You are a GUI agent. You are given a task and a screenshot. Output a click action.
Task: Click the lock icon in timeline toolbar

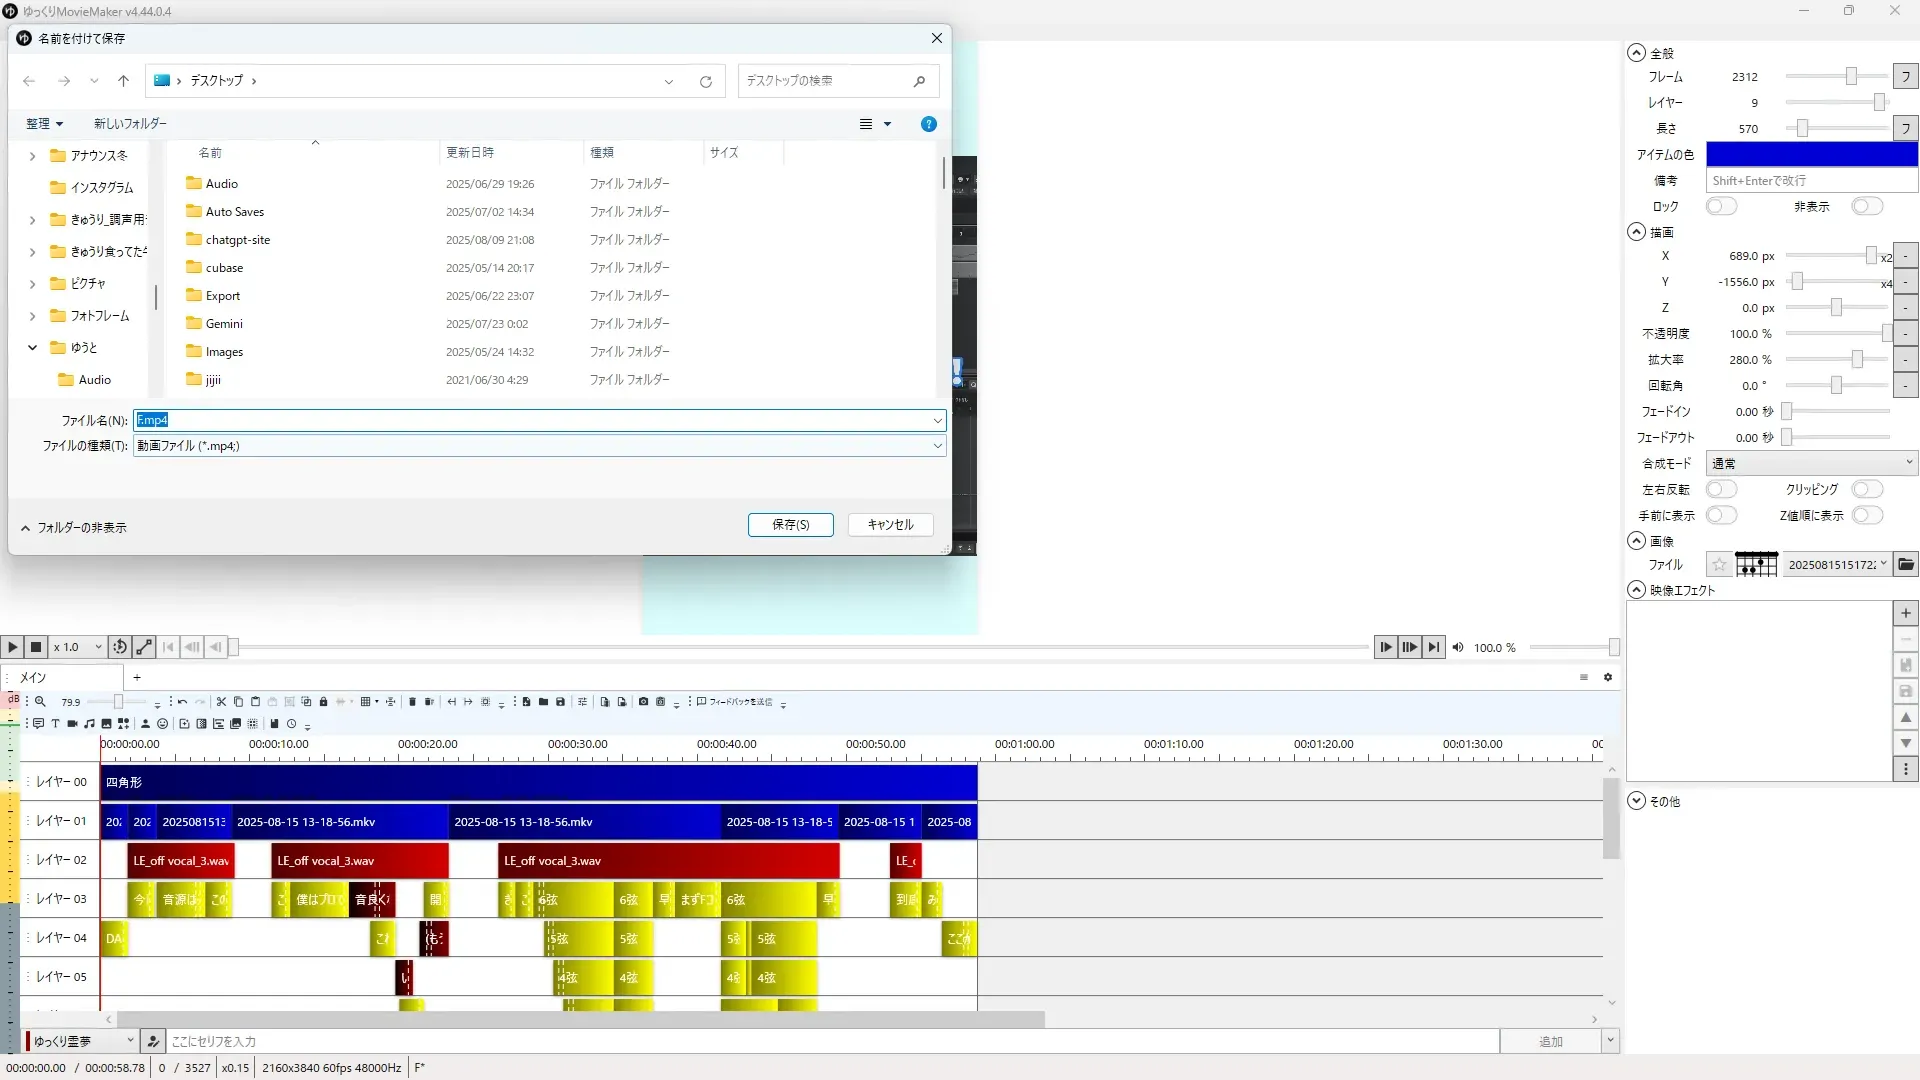[323, 702]
